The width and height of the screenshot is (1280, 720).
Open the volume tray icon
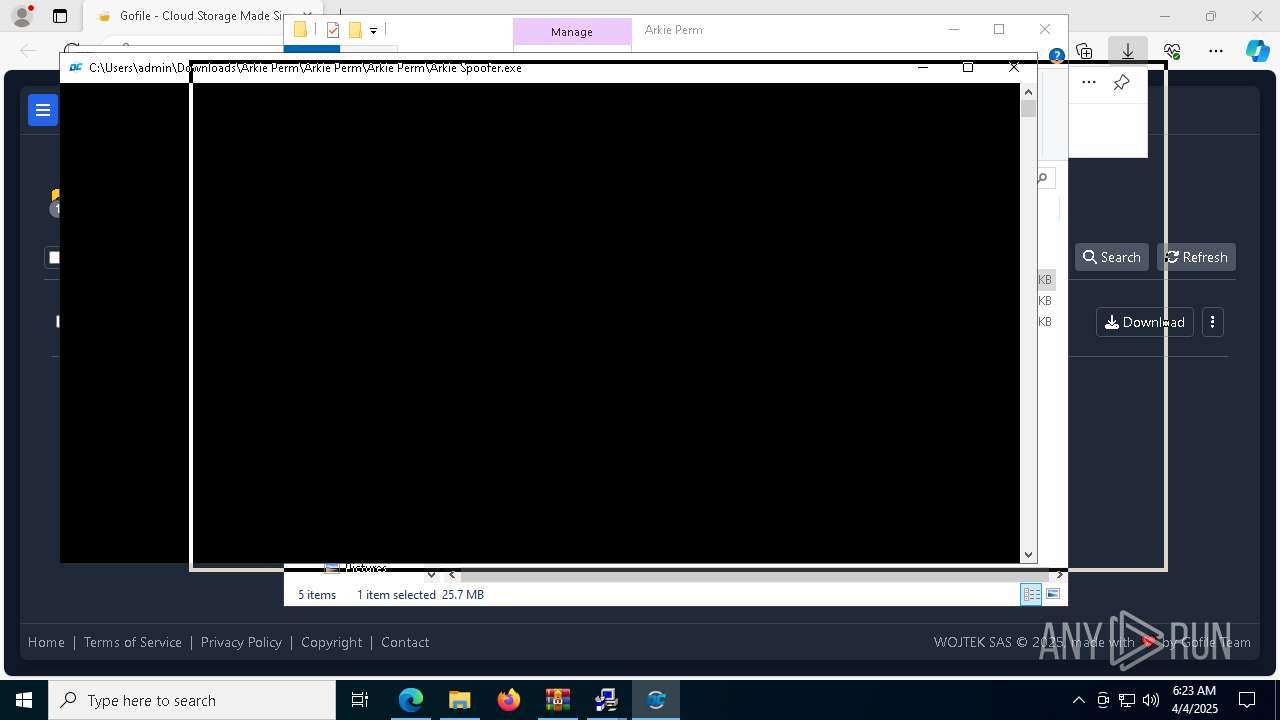click(x=1151, y=700)
